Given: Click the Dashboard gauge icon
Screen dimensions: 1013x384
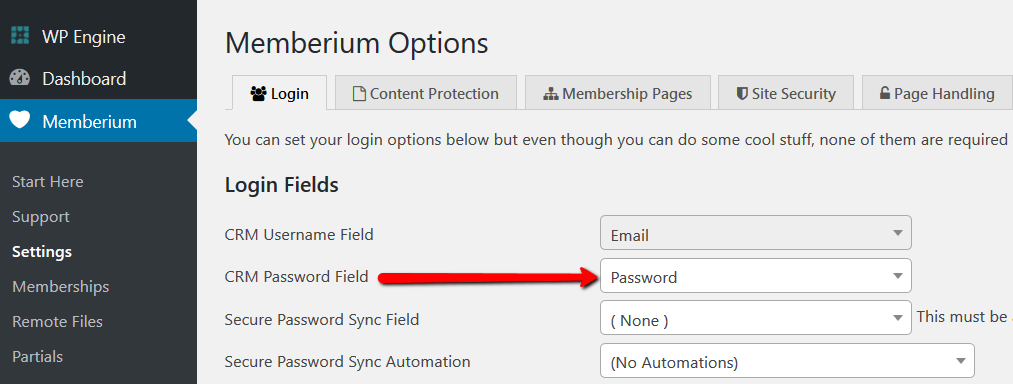Looking at the screenshot, I should tap(20, 78).
